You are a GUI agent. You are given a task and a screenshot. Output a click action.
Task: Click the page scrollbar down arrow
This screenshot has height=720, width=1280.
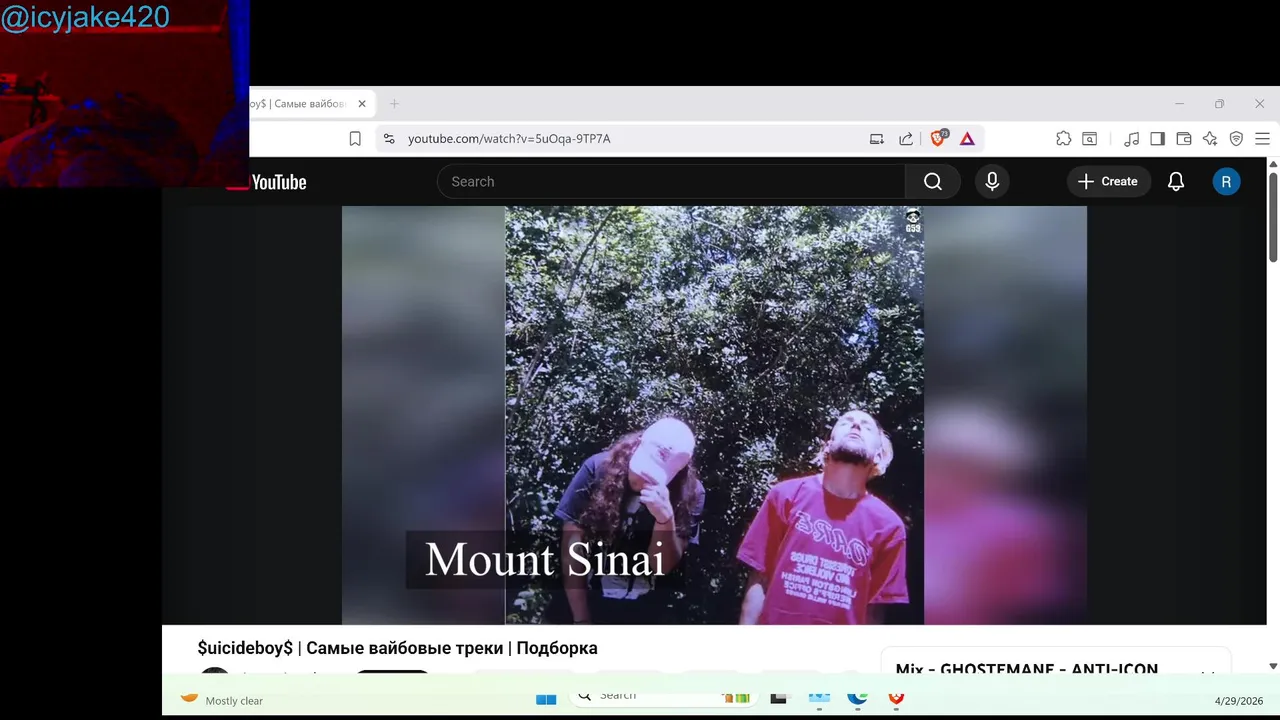click(1273, 666)
